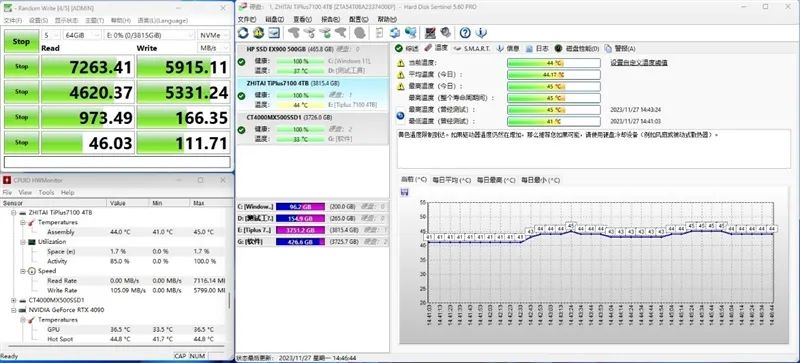Click the yellow warning alert toolbar icon
Viewport: 800px width, 363px height.
(x=259, y=33)
